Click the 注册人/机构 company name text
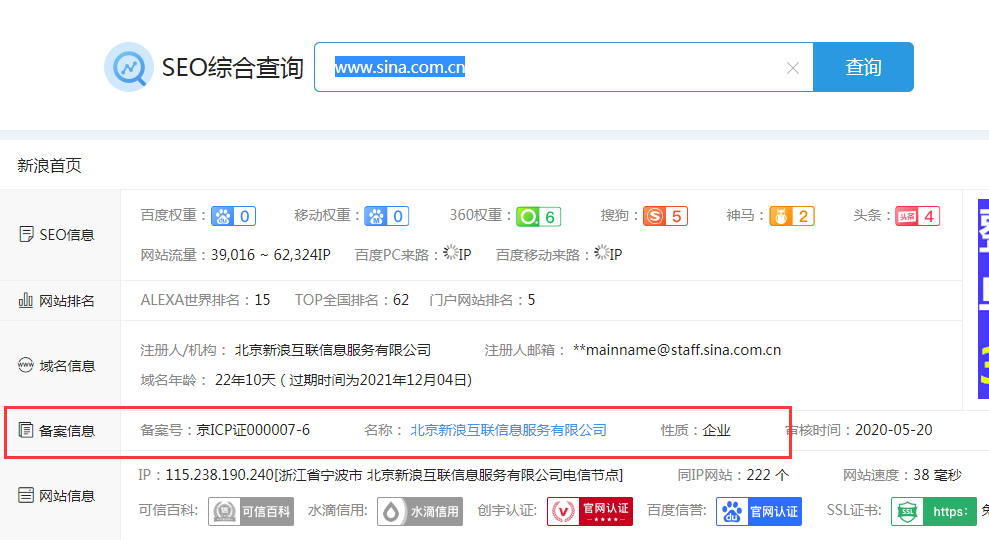The width and height of the screenshot is (989, 540). tap(333, 350)
